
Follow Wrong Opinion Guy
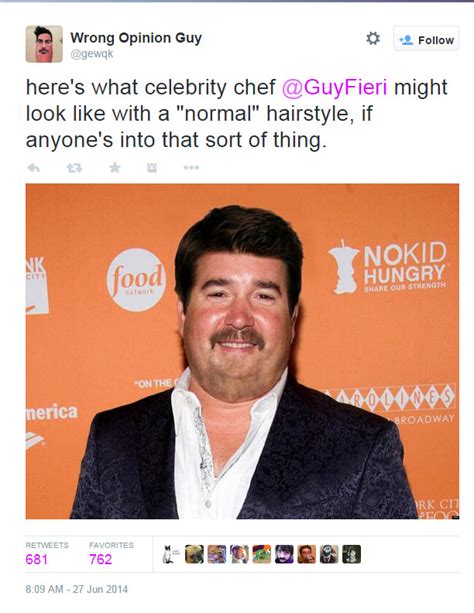[426, 39]
